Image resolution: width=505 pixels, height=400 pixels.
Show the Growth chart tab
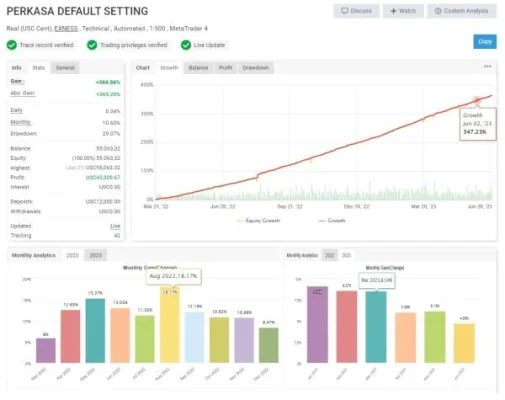[x=169, y=68]
